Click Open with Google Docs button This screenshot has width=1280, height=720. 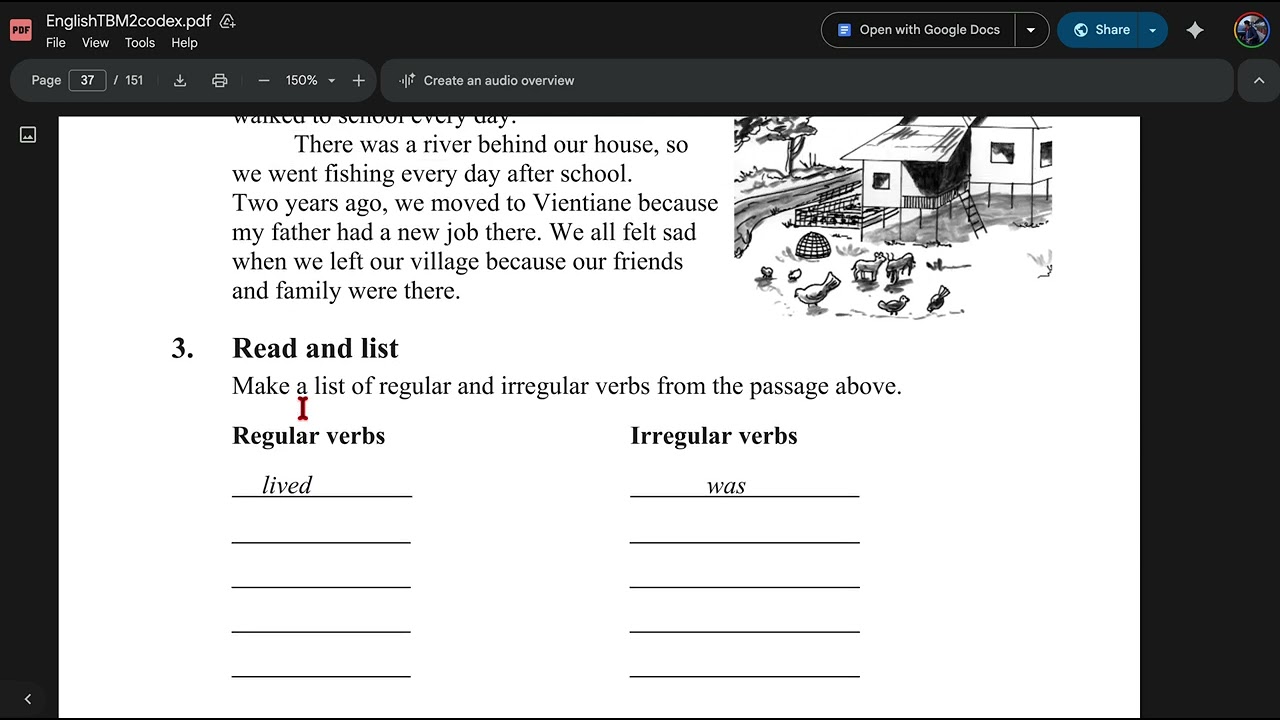[x=918, y=30]
